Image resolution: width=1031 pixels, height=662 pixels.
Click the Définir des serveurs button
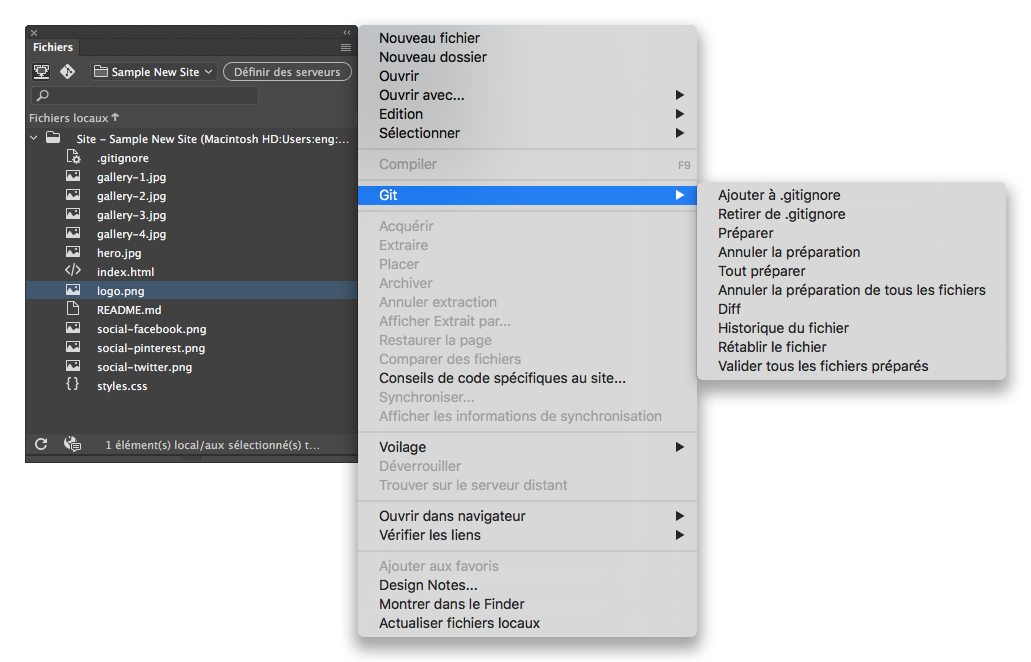pyautogui.click(x=287, y=71)
